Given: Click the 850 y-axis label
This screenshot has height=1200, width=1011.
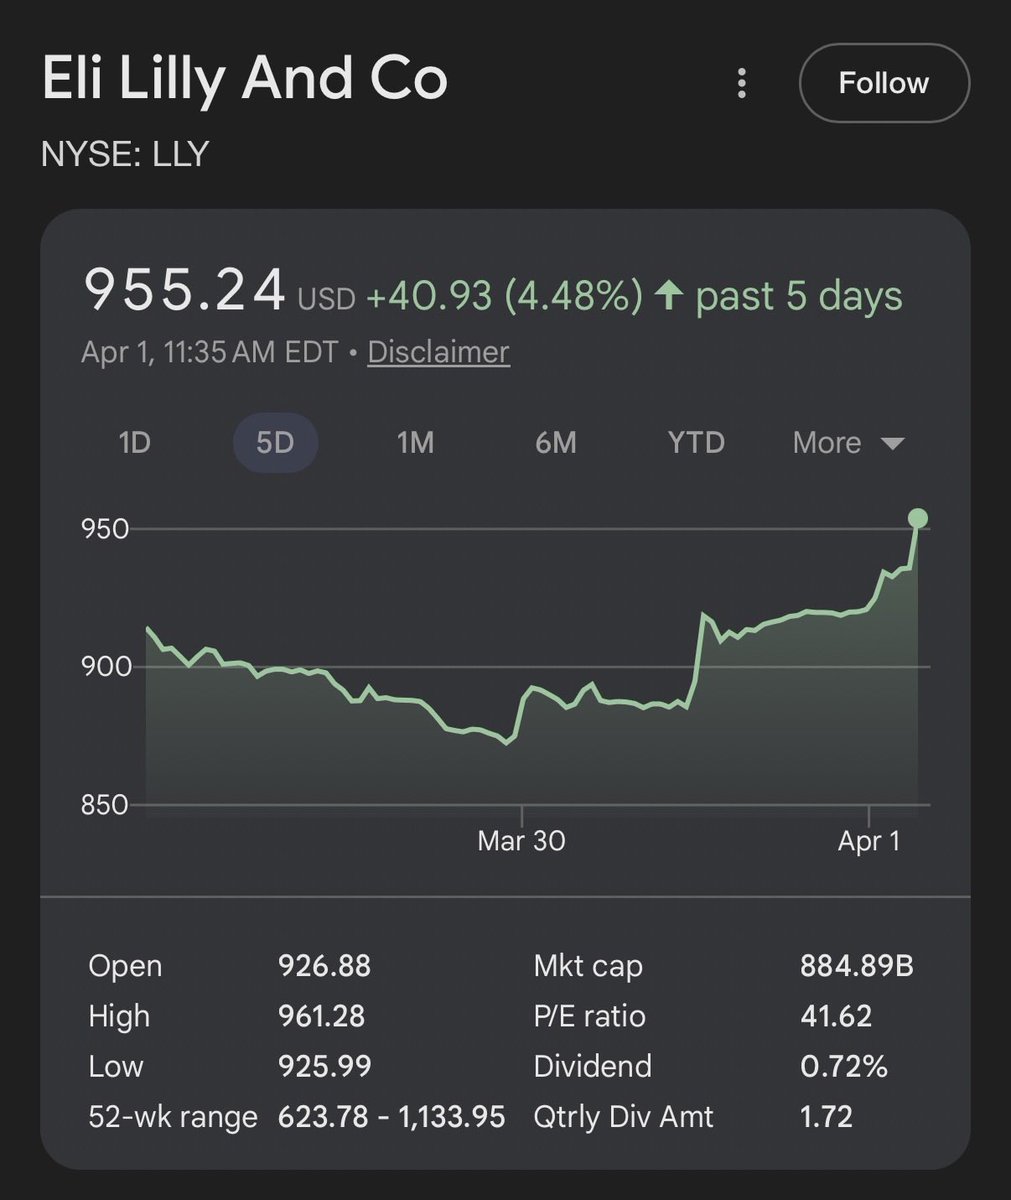Looking at the screenshot, I should point(105,805).
